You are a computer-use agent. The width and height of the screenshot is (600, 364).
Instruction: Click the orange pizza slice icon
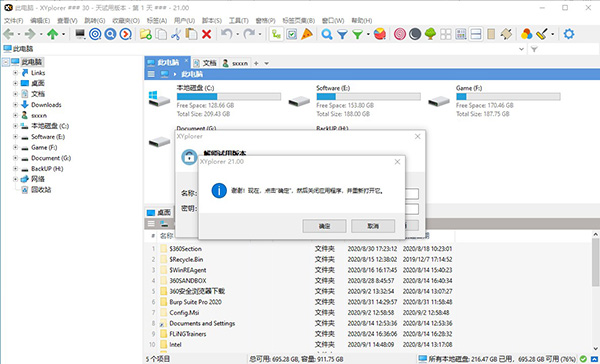point(307,34)
